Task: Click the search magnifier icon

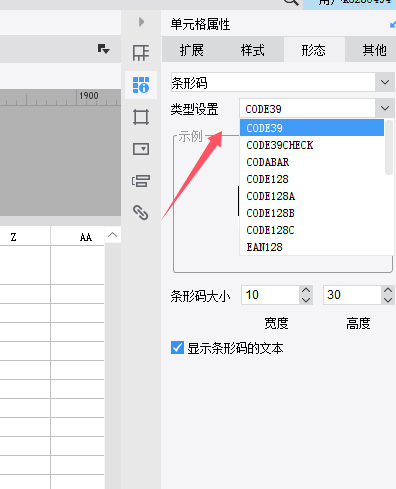Action: pos(291,2)
